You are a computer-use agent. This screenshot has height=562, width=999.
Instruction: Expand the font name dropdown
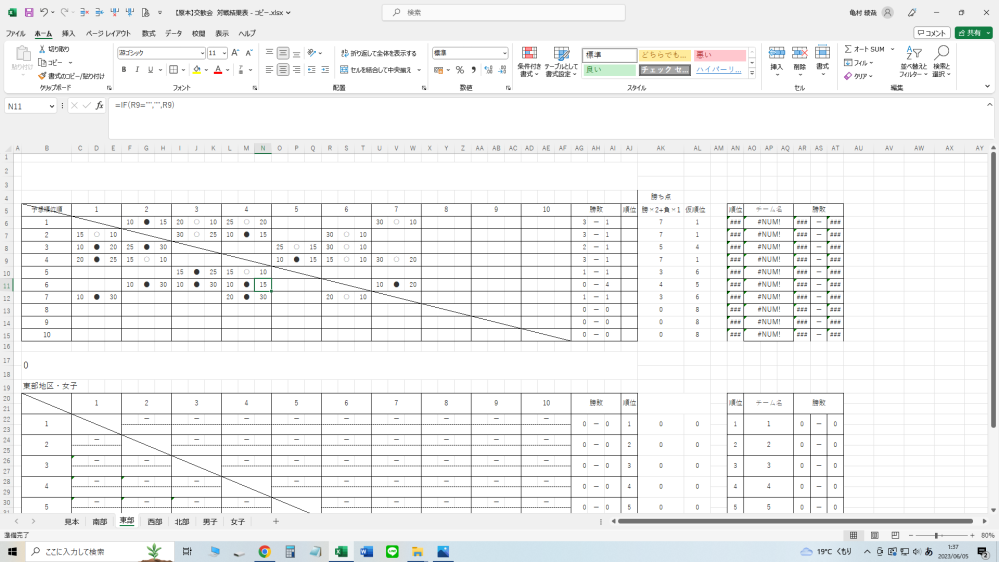(x=201, y=53)
